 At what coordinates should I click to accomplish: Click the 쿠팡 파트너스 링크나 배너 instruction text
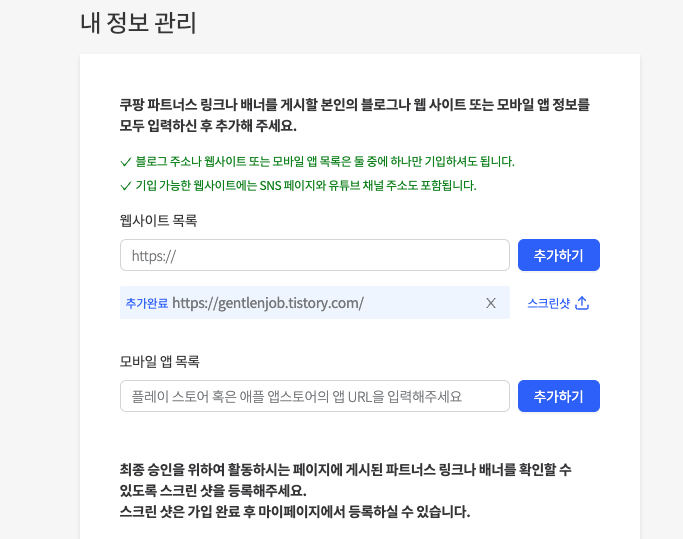click(355, 115)
